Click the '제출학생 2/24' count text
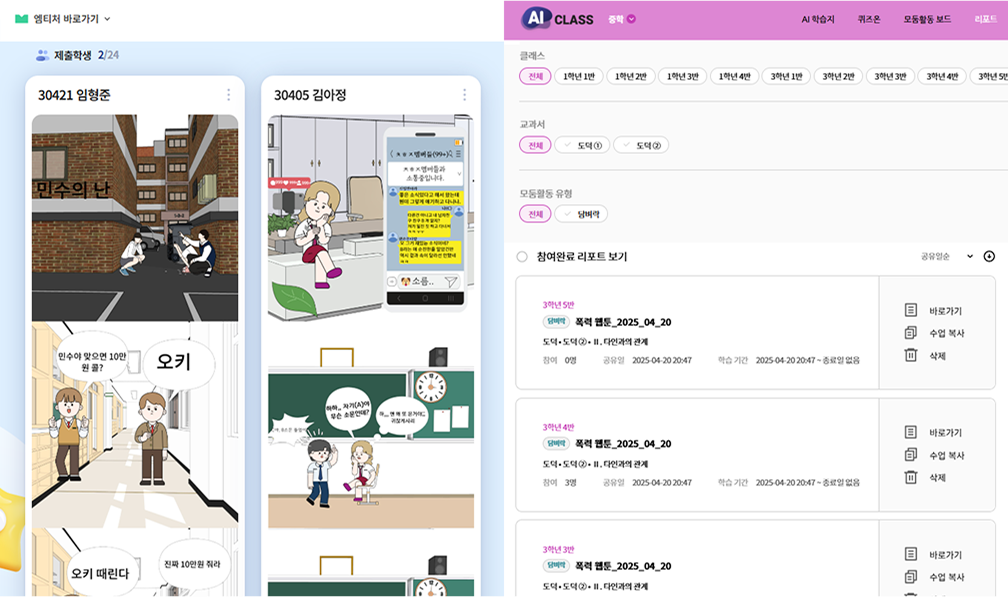This screenshot has width=1008, height=597. [x=86, y=55]
